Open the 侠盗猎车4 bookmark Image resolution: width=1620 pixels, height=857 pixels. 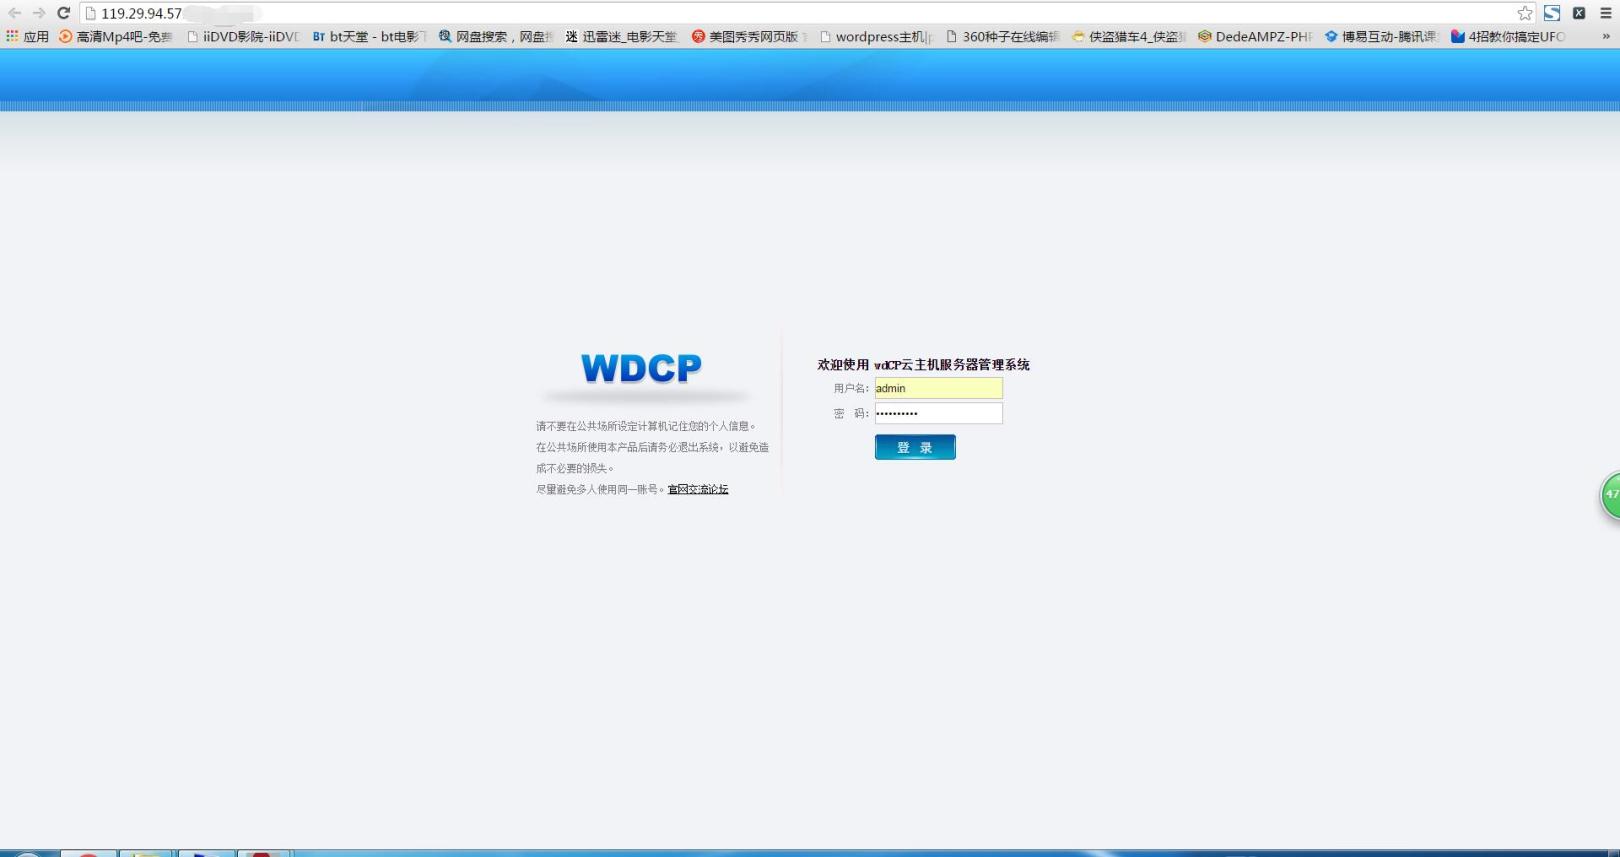pos(1128,36)
